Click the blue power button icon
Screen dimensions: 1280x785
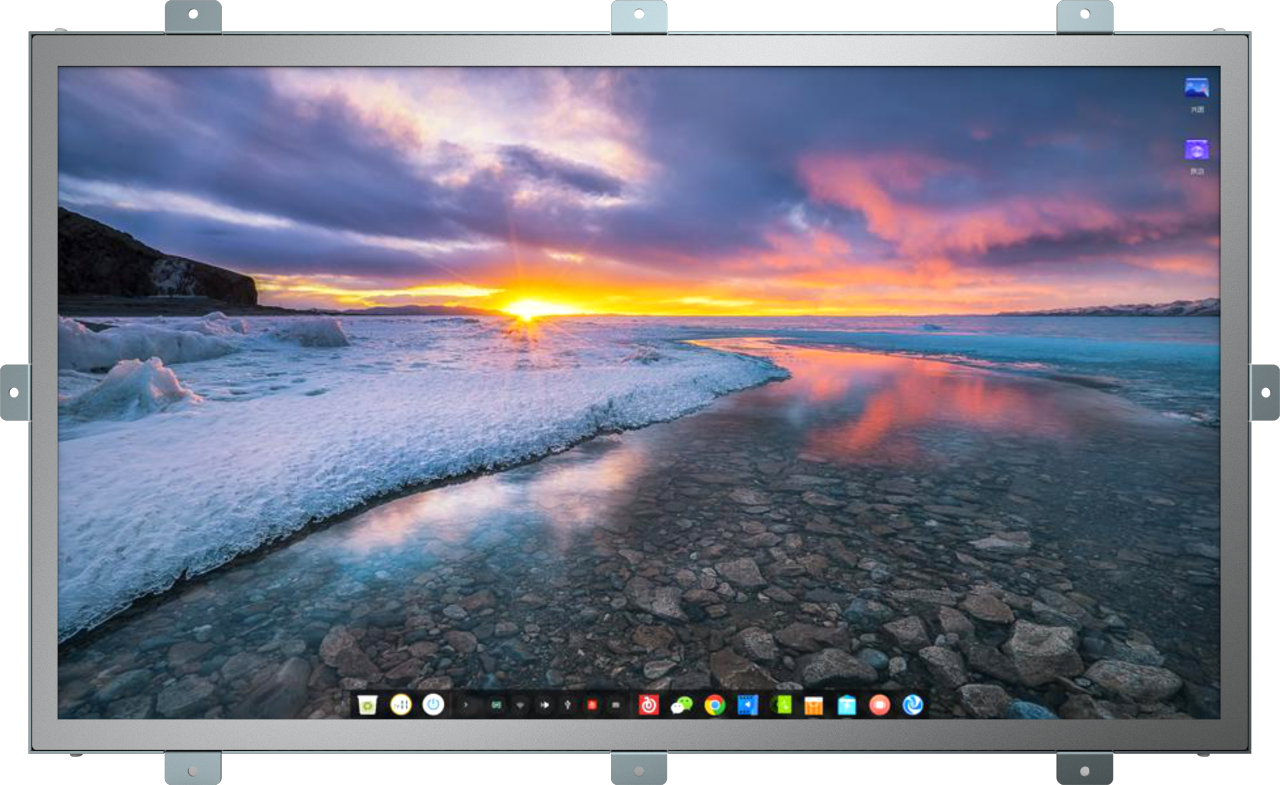pos(433,706)
